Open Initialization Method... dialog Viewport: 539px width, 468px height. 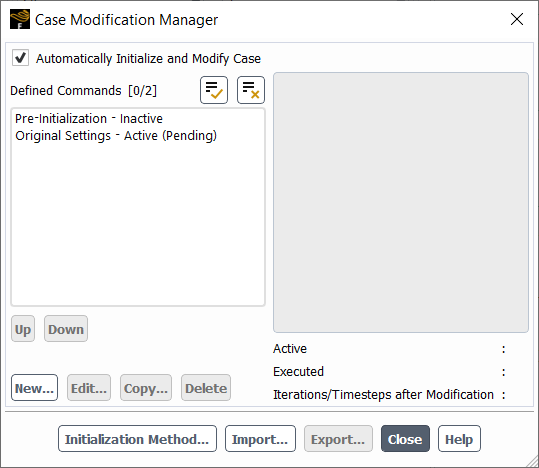[x=137, y=439]
